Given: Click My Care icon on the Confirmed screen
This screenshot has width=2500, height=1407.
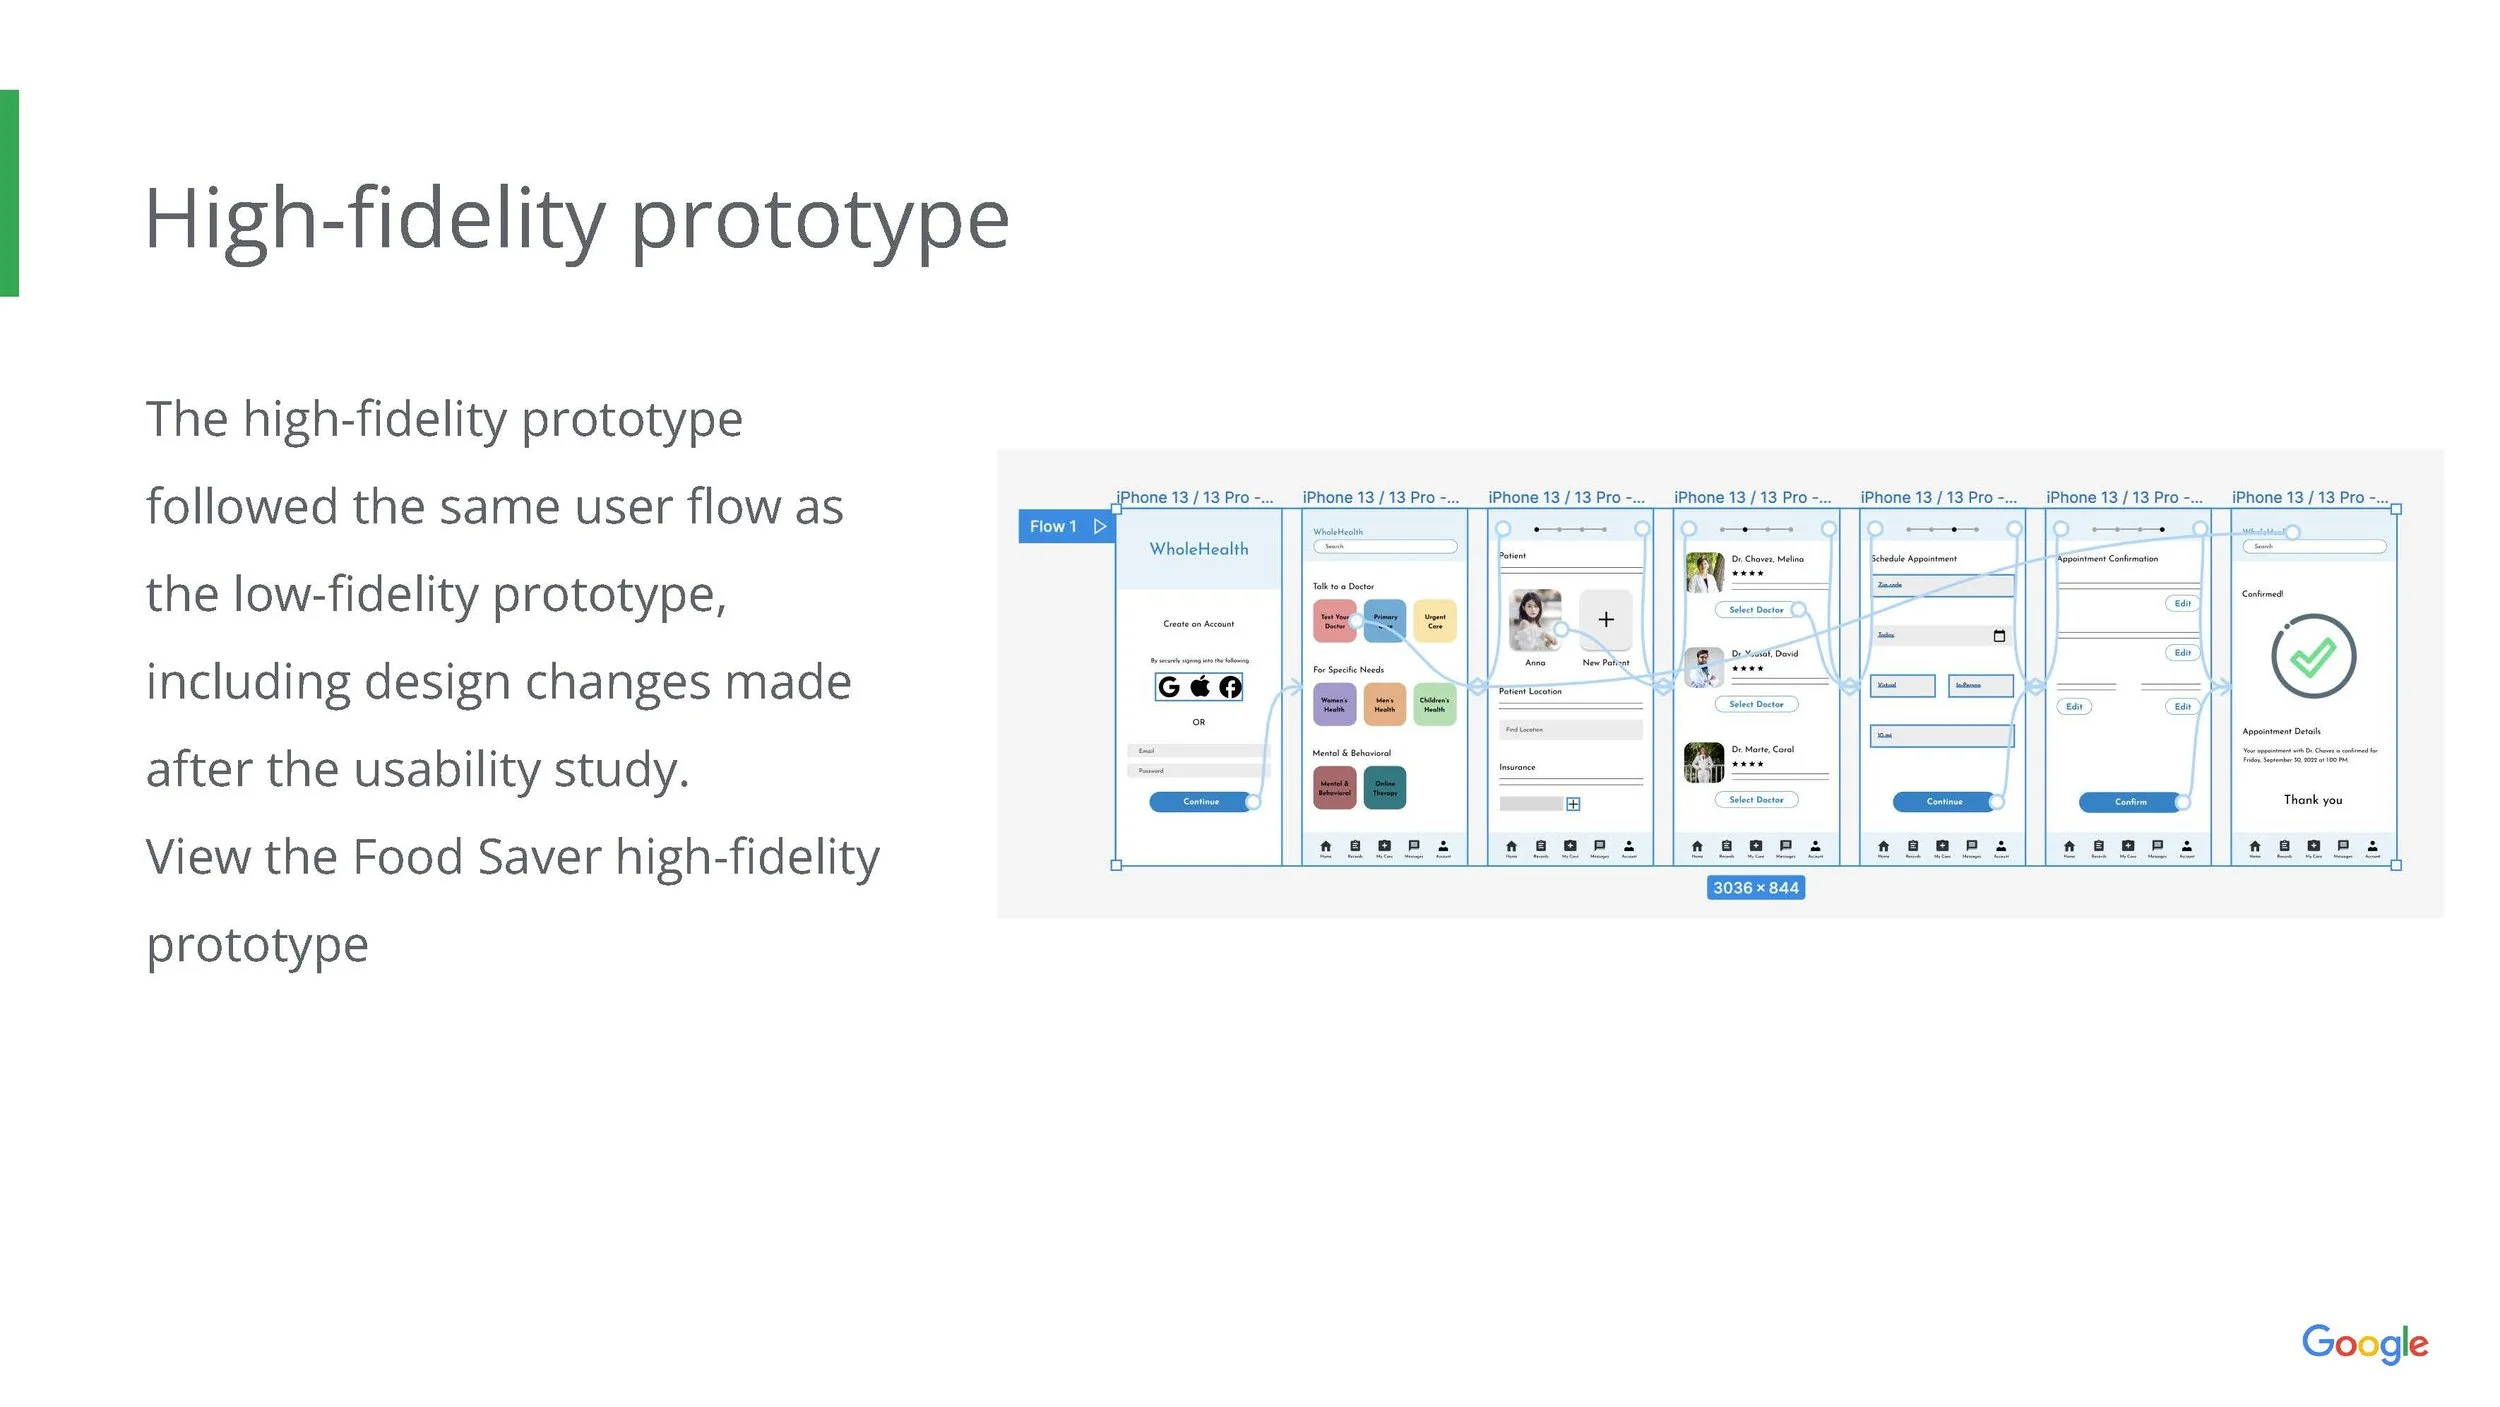Looking at the screenshot, I should coord(2314,847).
